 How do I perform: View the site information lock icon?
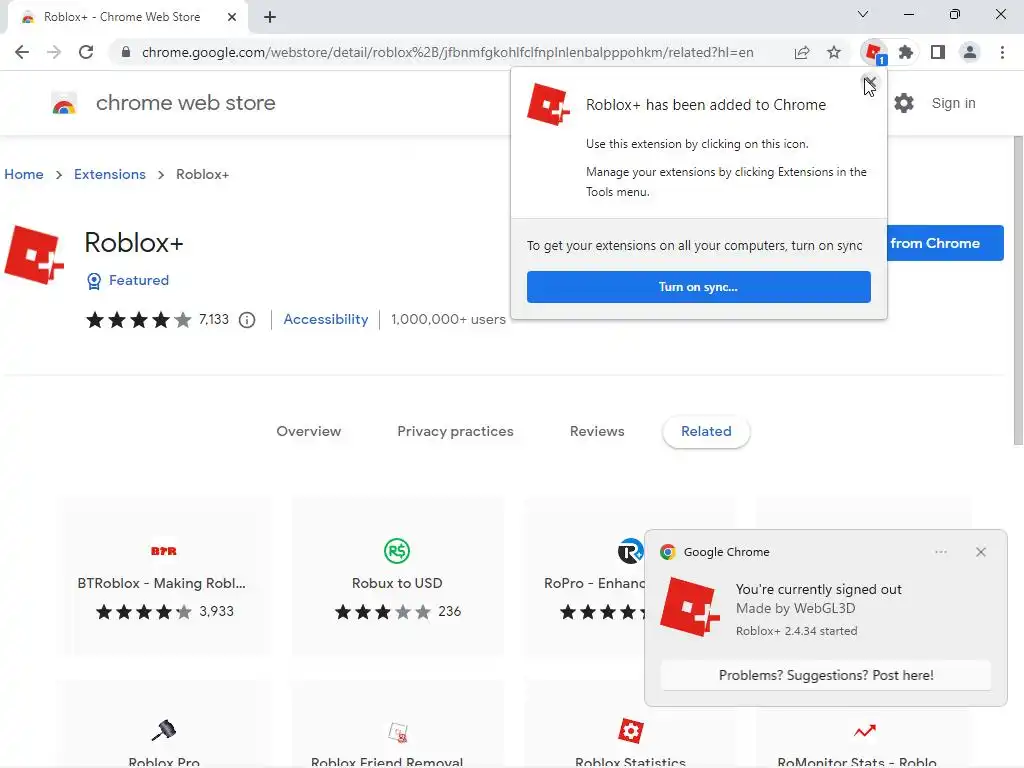click(126, 52)
